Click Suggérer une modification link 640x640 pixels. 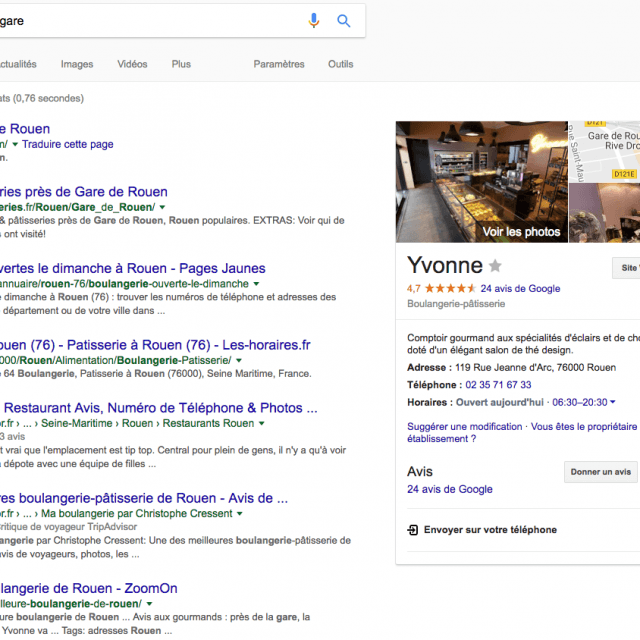pos(464,427)
